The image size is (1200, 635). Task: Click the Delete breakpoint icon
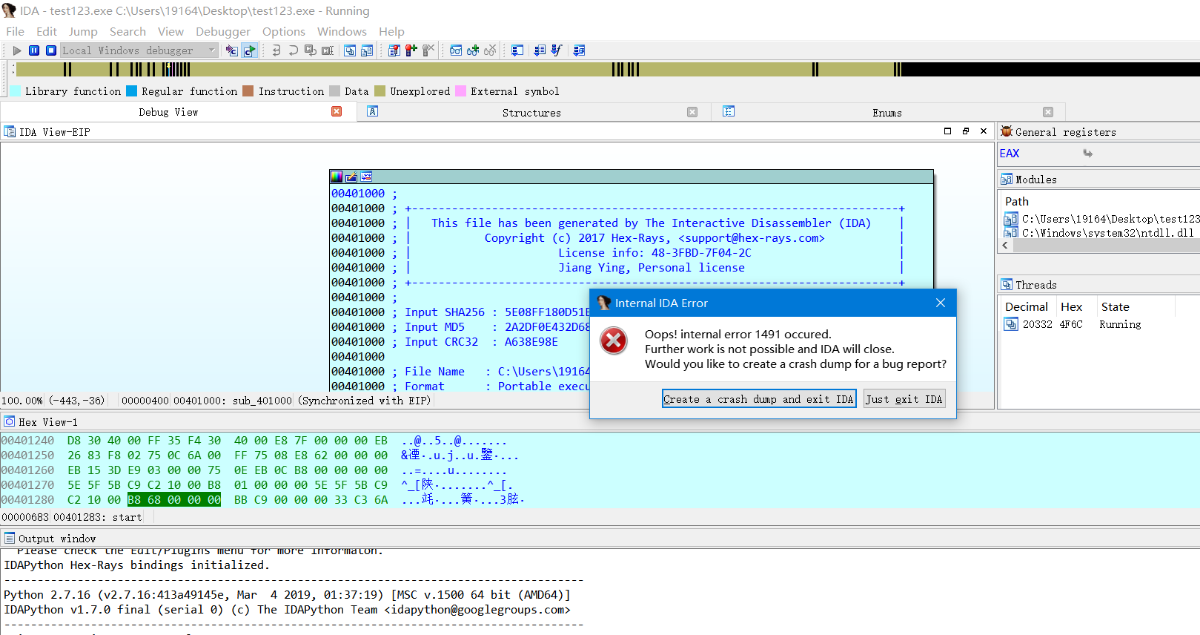click(x=429, y=50)
